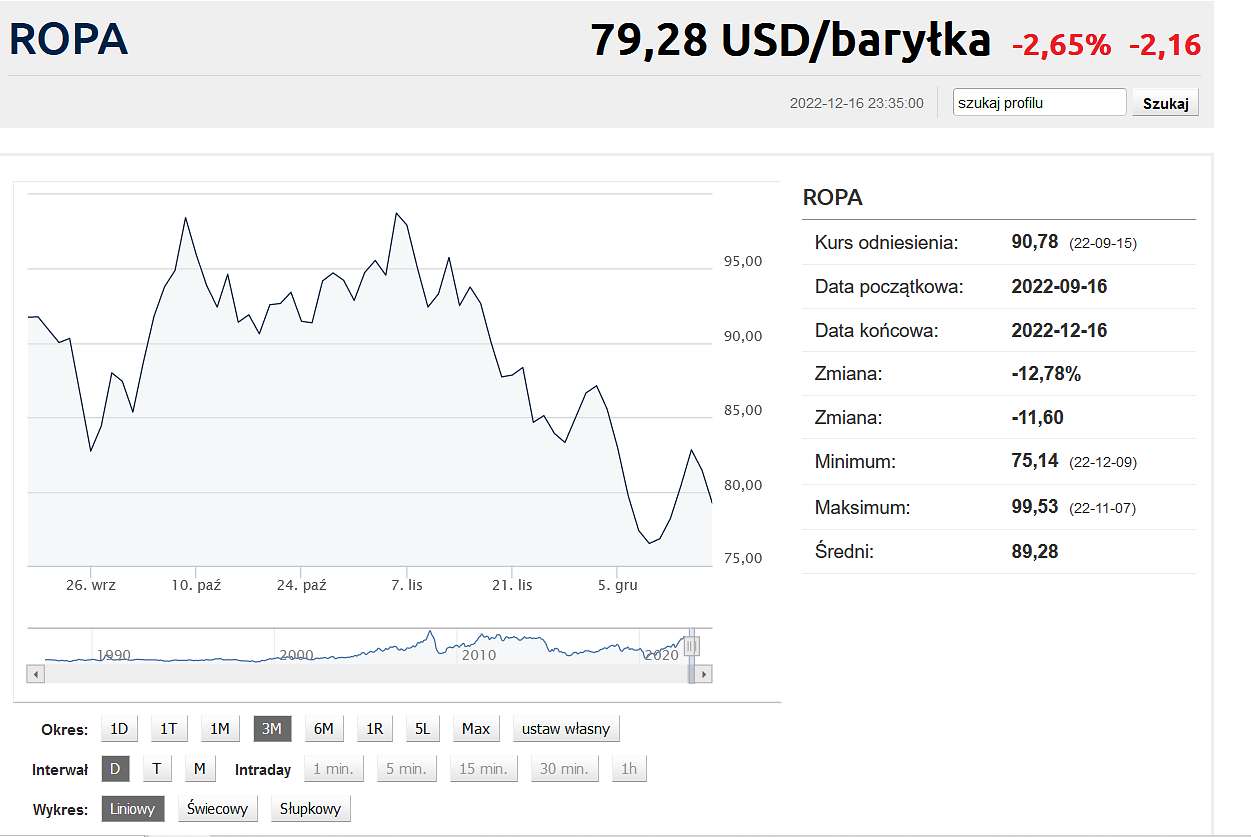
Task: Select the 1M period button
Action: click(220, 729)
